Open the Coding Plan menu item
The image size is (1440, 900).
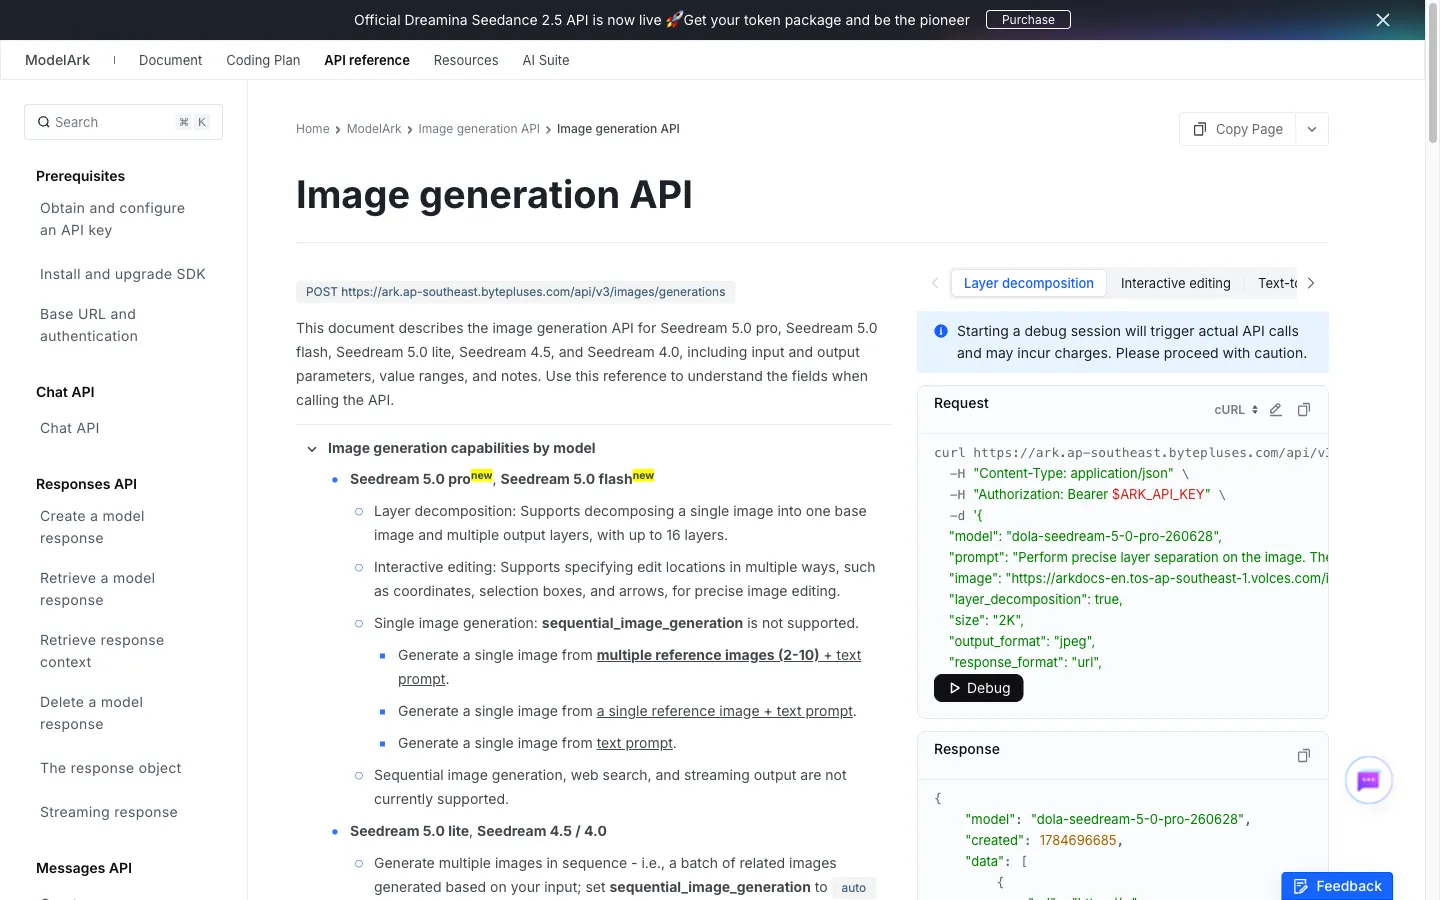pos(263,60)
